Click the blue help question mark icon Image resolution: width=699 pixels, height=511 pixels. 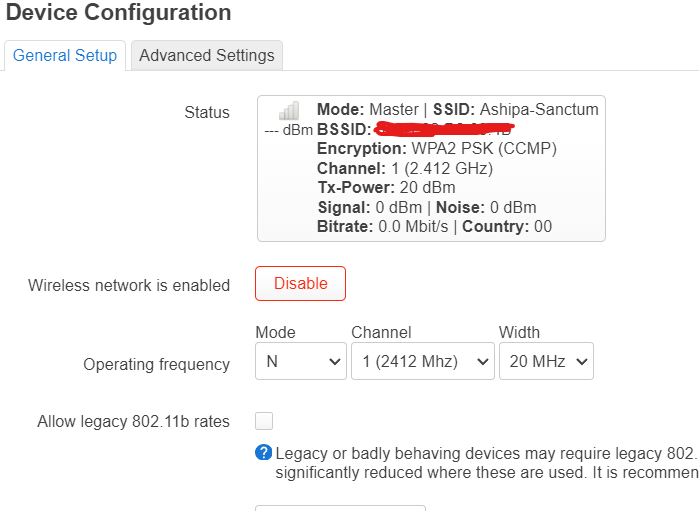tap(263, 453)
